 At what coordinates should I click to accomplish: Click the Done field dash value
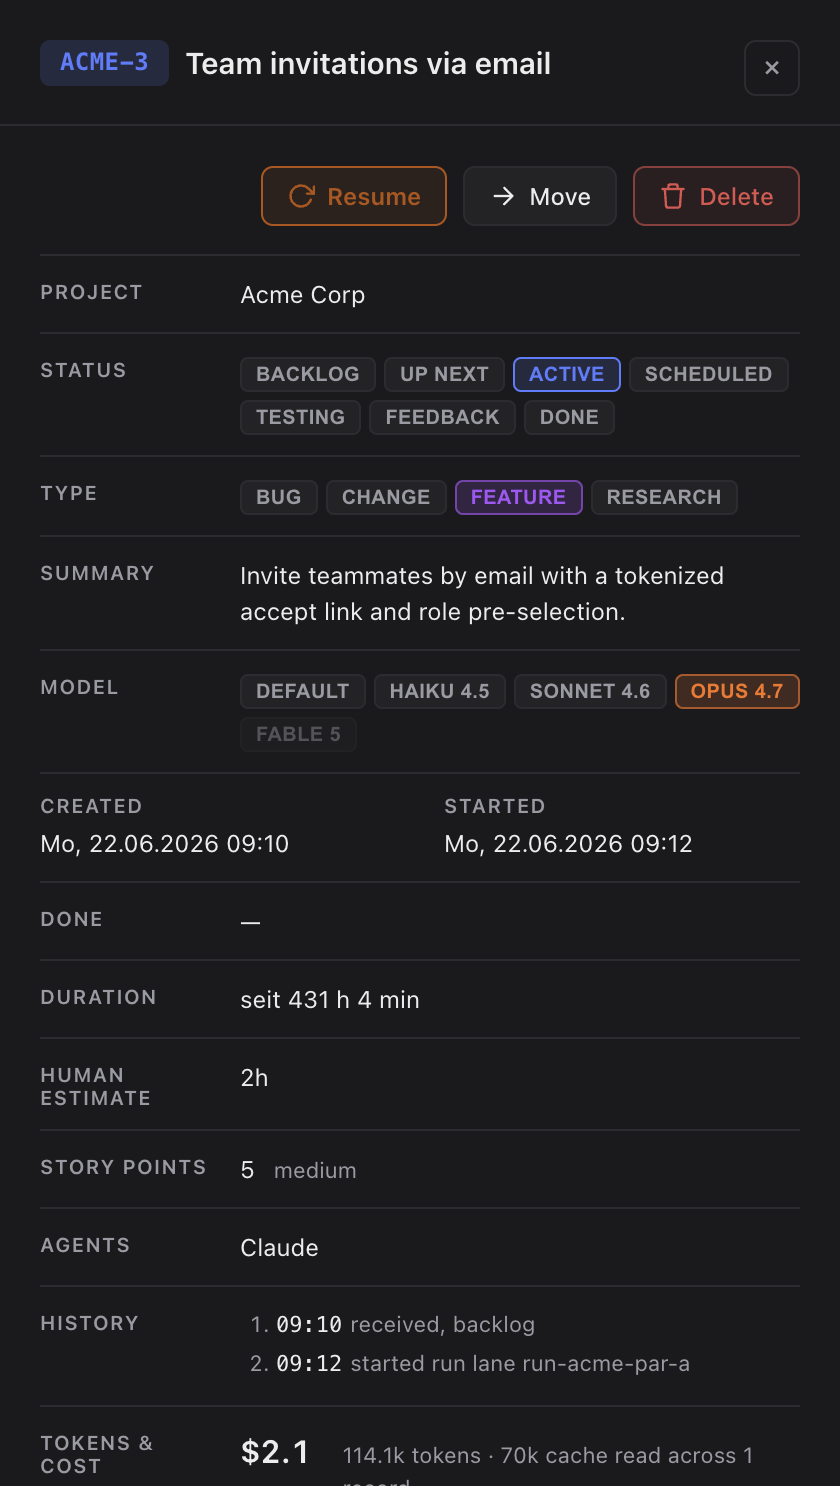coord(250,922)
